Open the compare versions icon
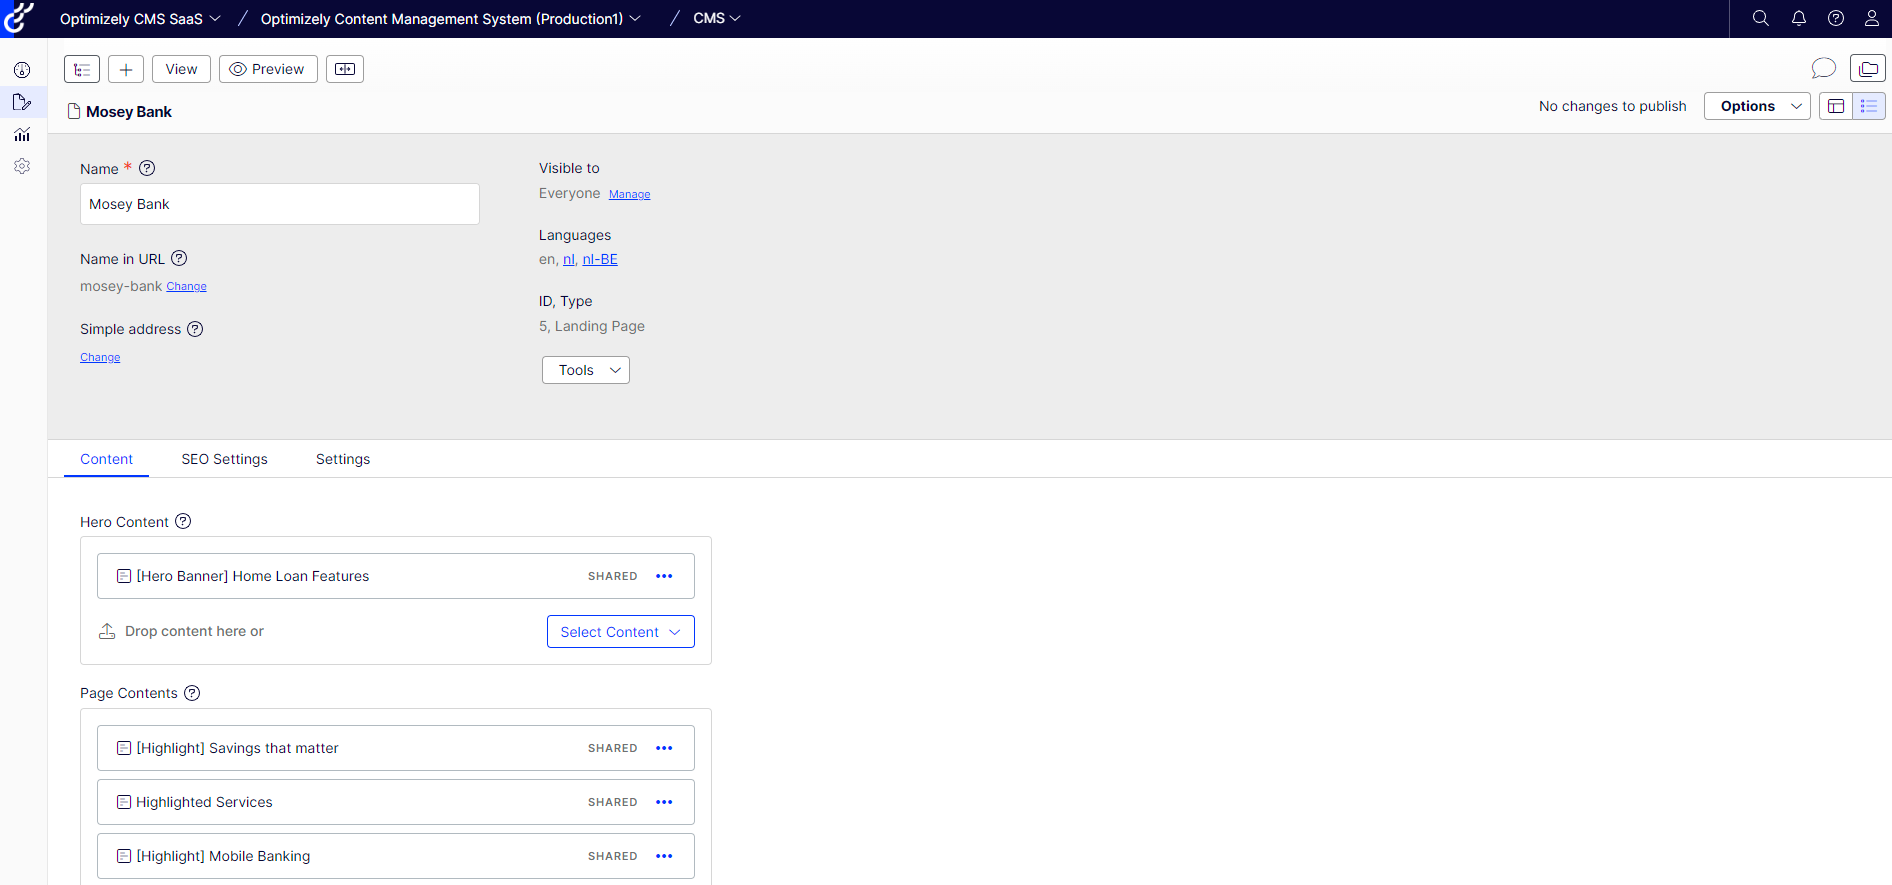Viewport: 1892px width, 885px height. click(345, 69)
